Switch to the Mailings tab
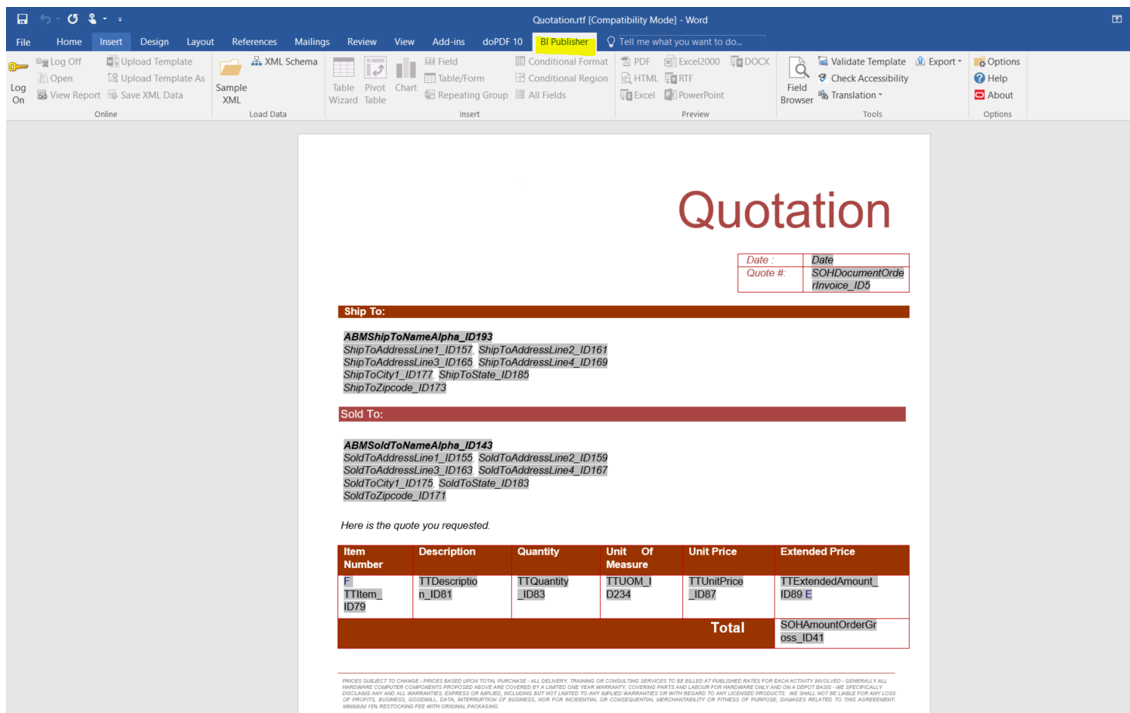Image resolution: width=1130 pixels, height=713 pixels. pos(312,42)
